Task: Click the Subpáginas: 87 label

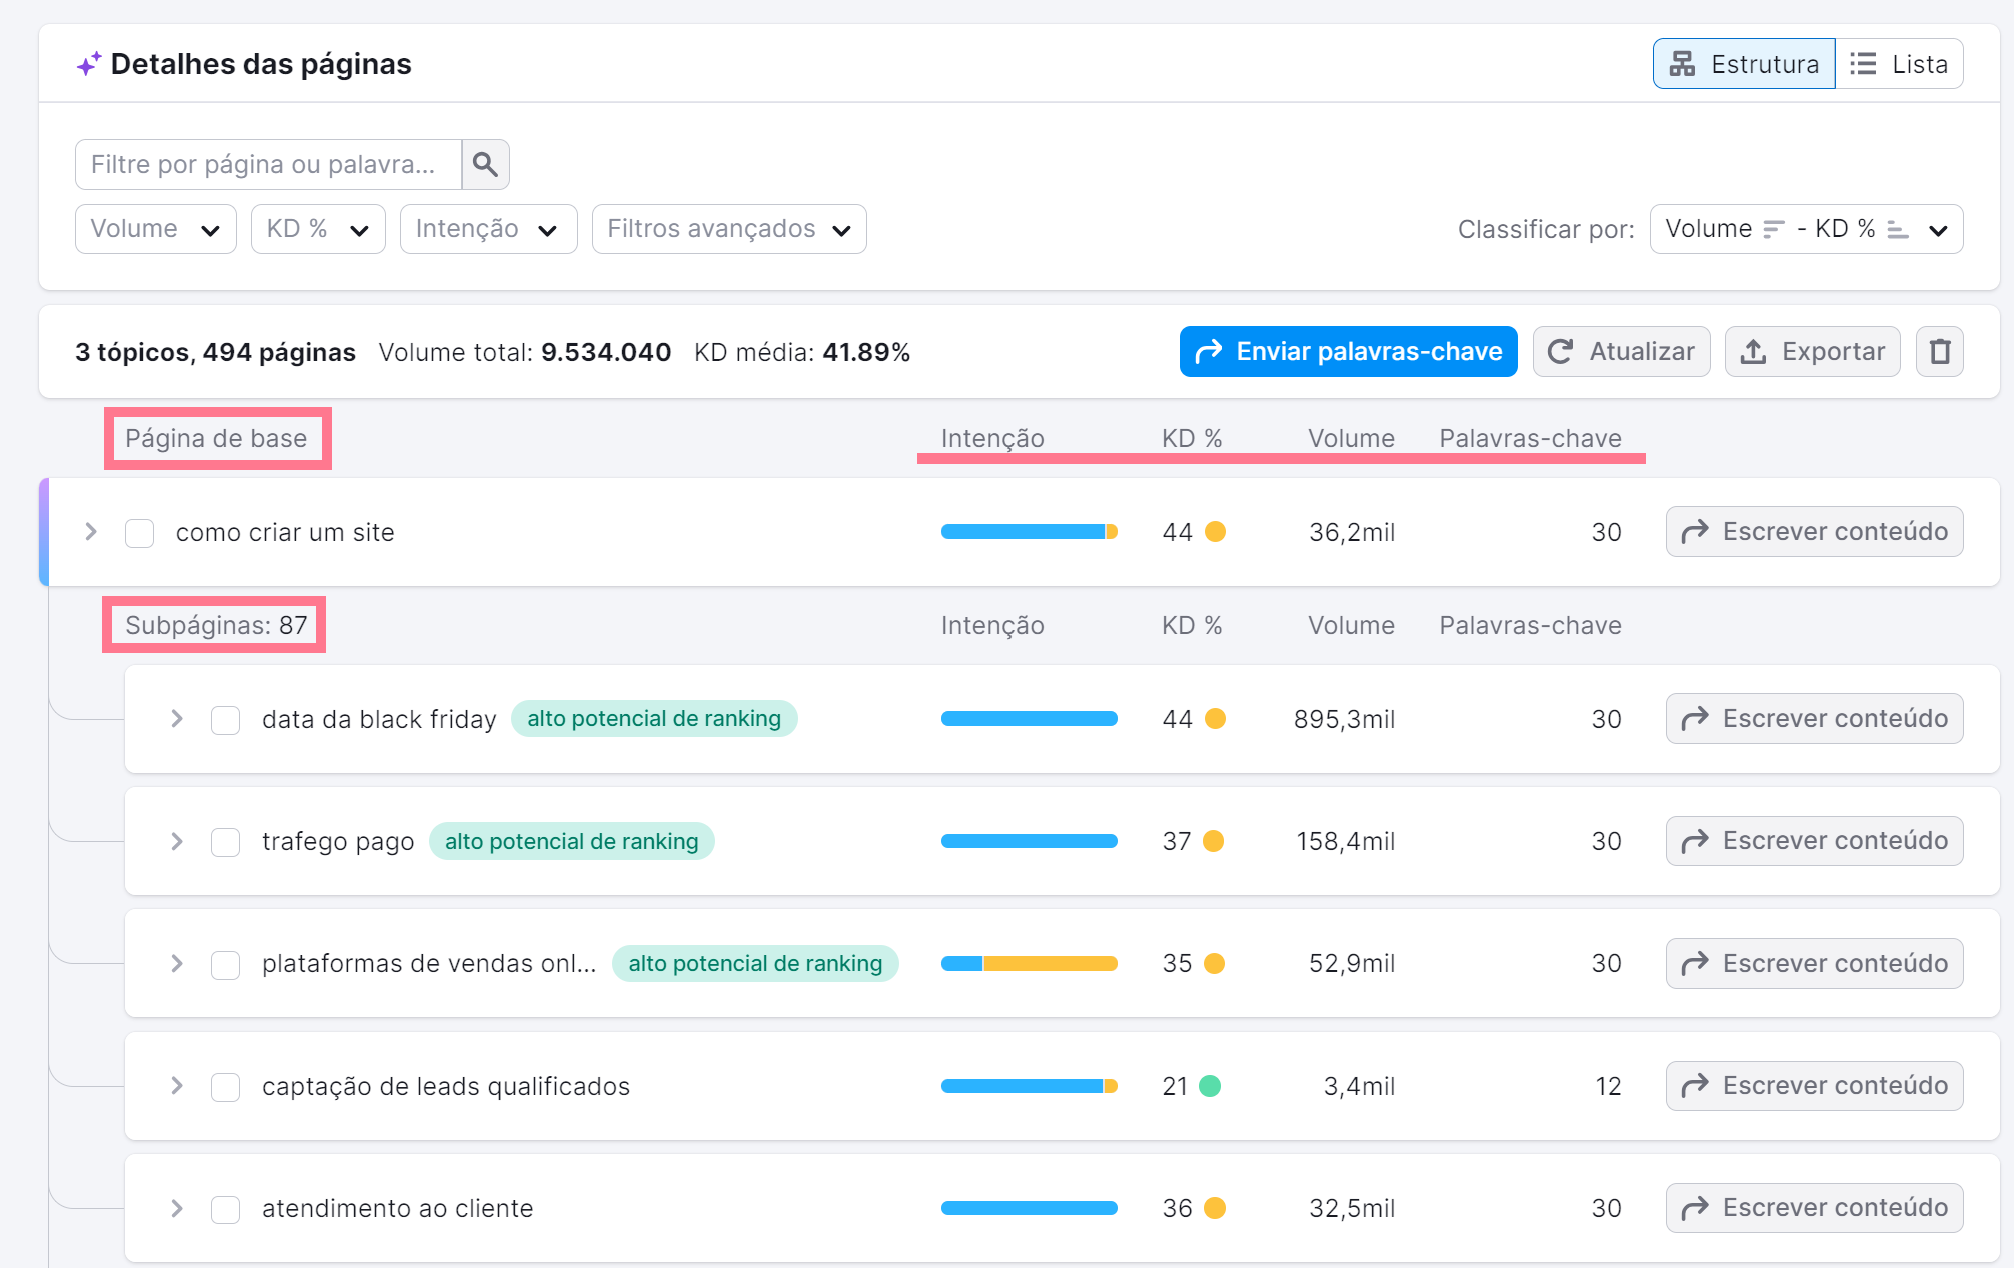Action: point(216,626)
